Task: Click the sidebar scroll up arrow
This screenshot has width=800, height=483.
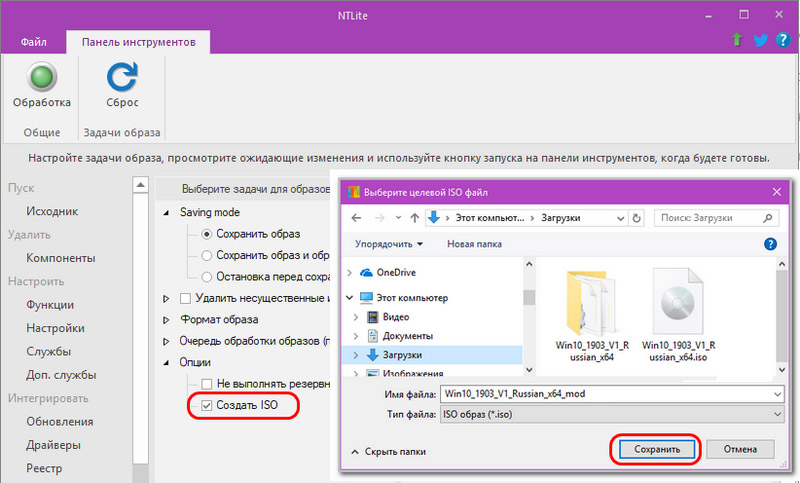Action: [x=140, y=185]
